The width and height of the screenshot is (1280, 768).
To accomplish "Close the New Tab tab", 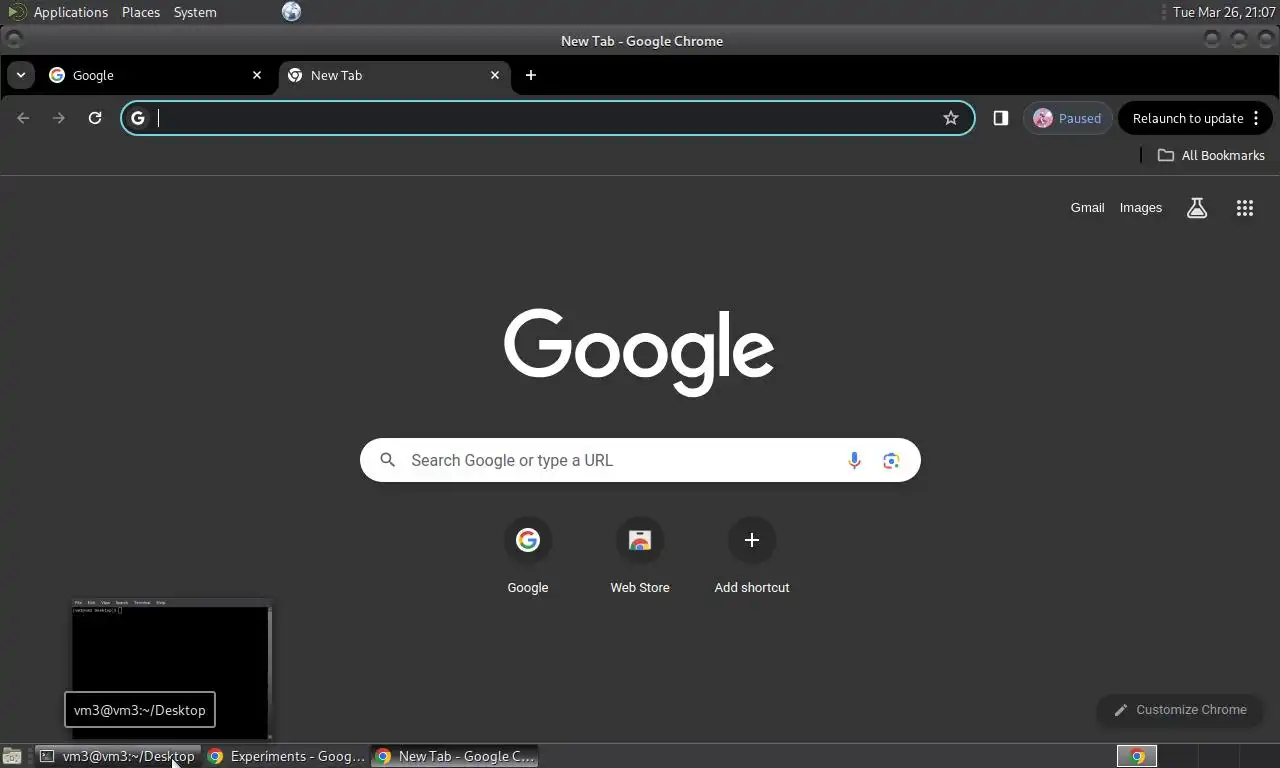I will click(x=495, y=75).
